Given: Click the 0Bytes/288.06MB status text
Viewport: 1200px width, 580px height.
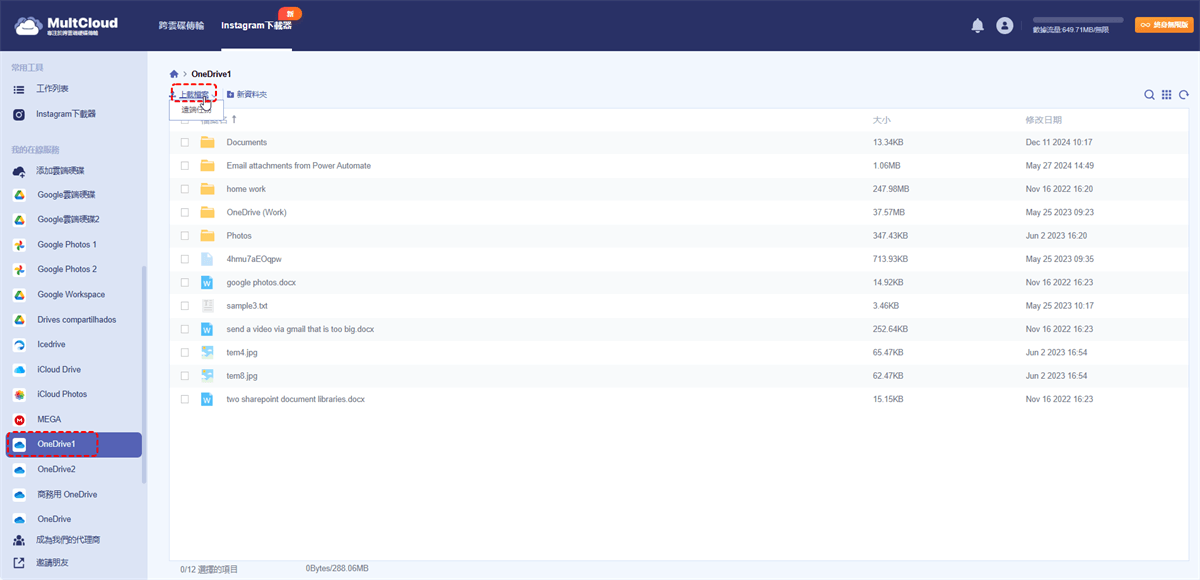Looking at the screenshot, I should click(337, 568).
